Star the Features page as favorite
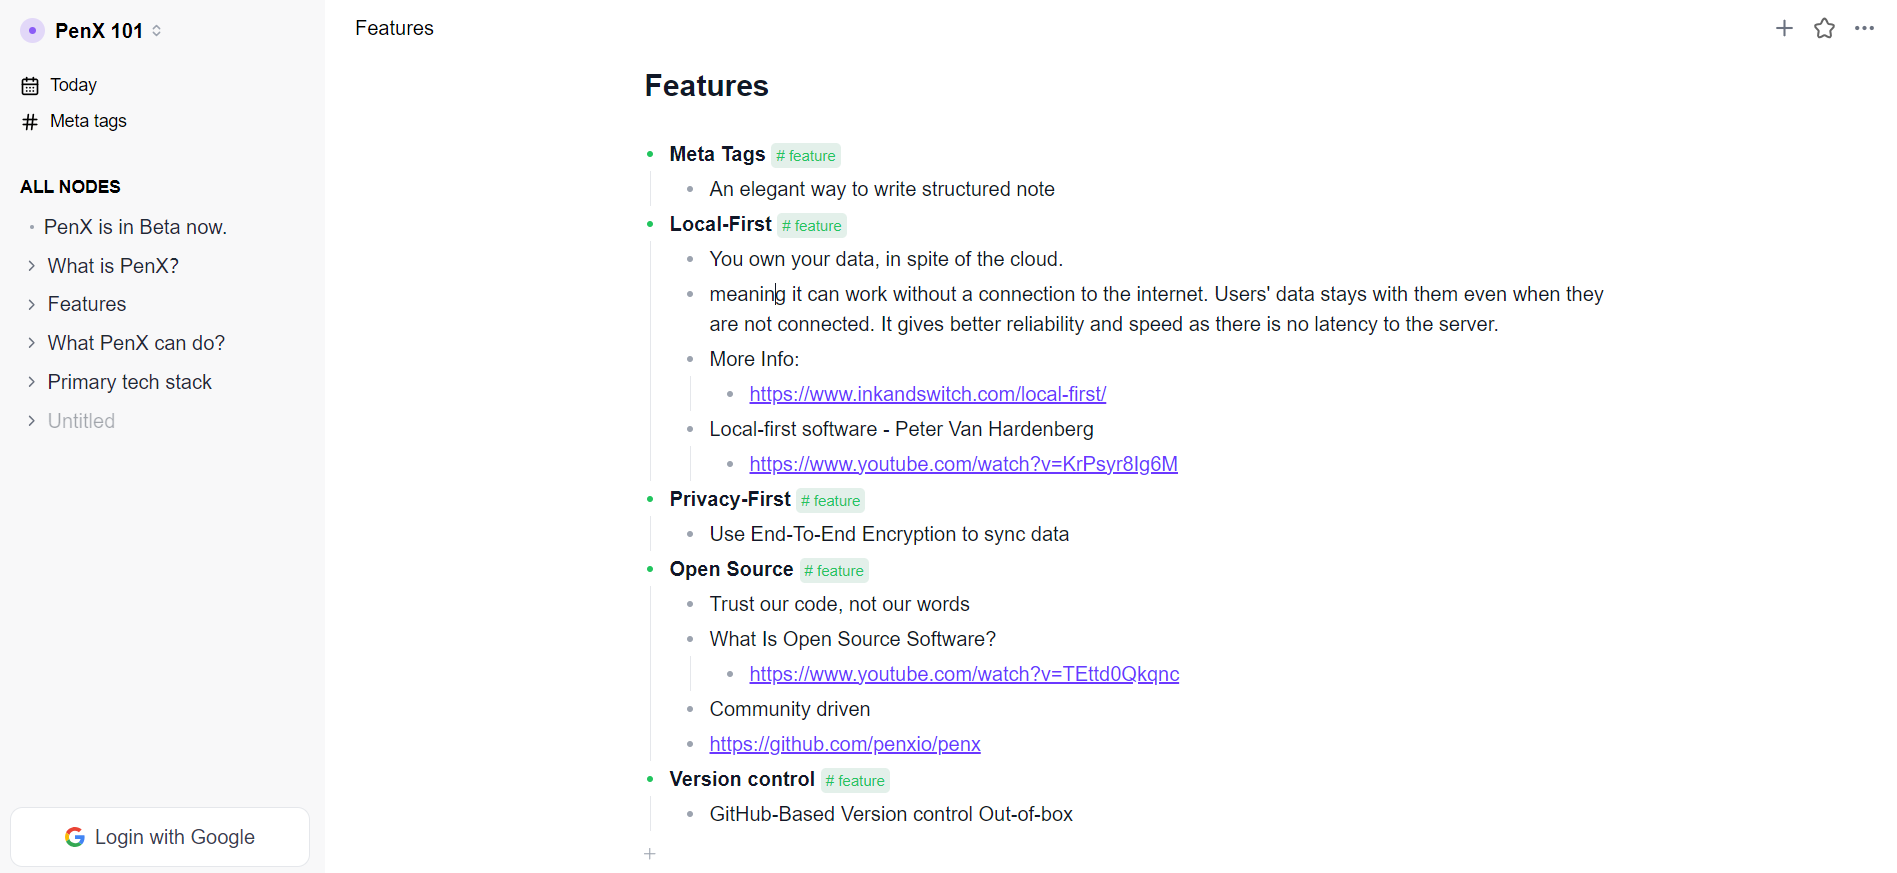1897x873 pixels. (x=1824, y=28)
